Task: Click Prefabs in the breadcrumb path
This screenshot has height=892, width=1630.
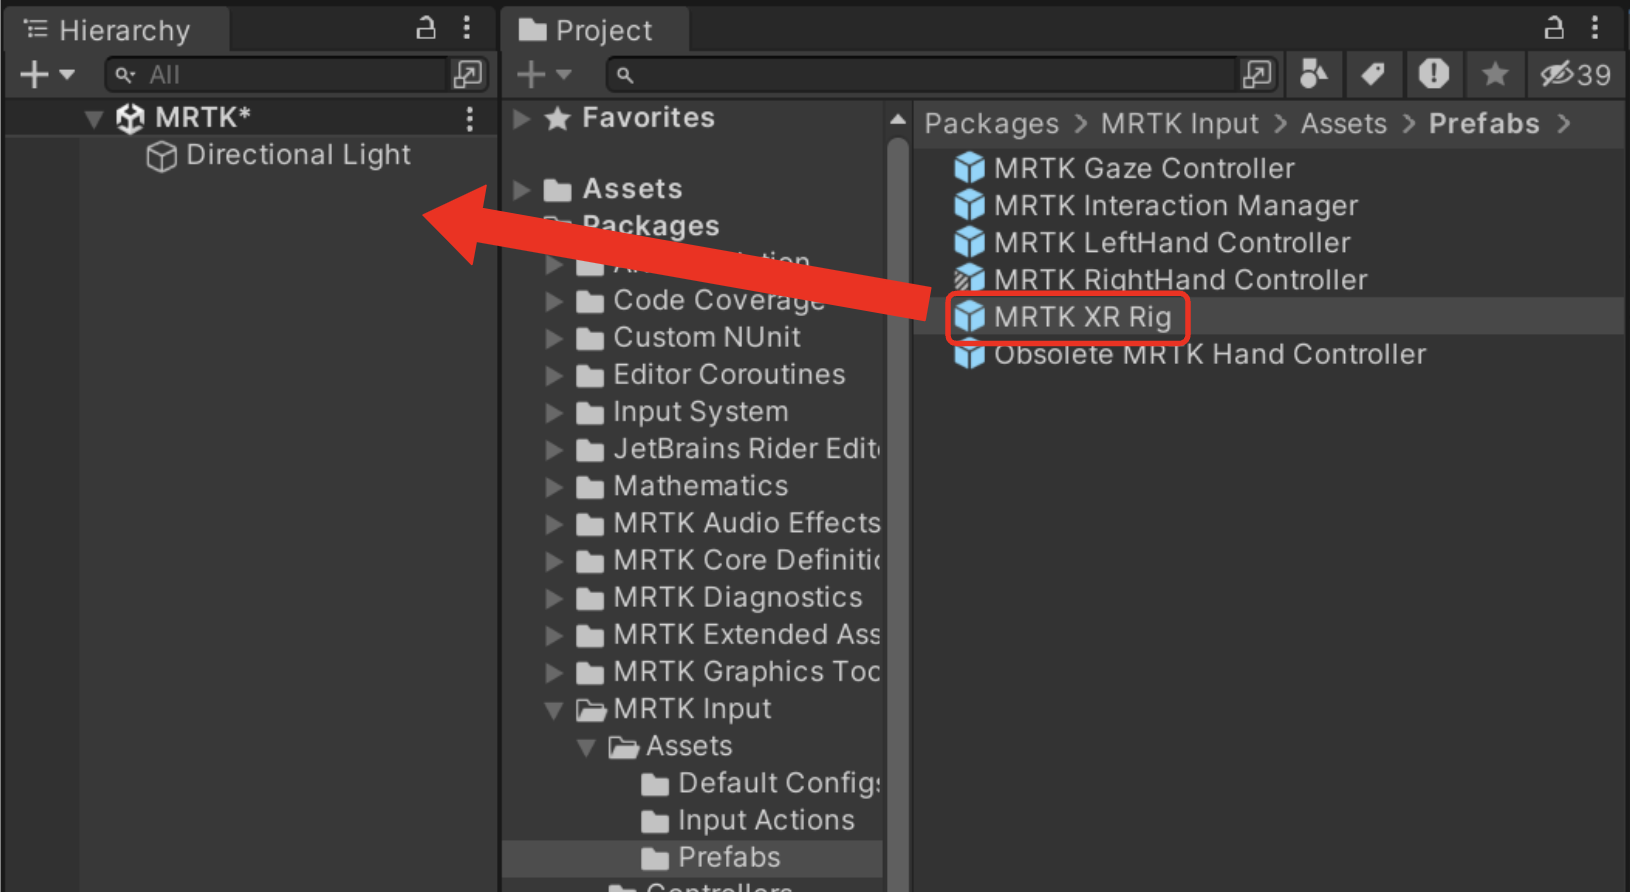Action: point(1484,123)
